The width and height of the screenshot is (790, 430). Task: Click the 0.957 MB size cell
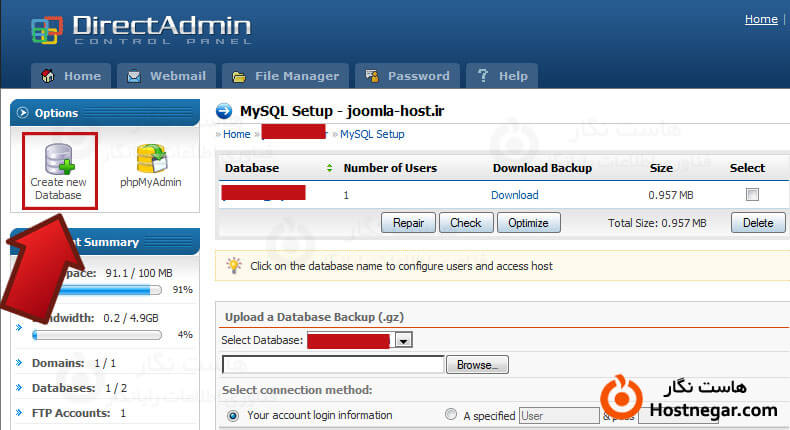click(671, 195)
